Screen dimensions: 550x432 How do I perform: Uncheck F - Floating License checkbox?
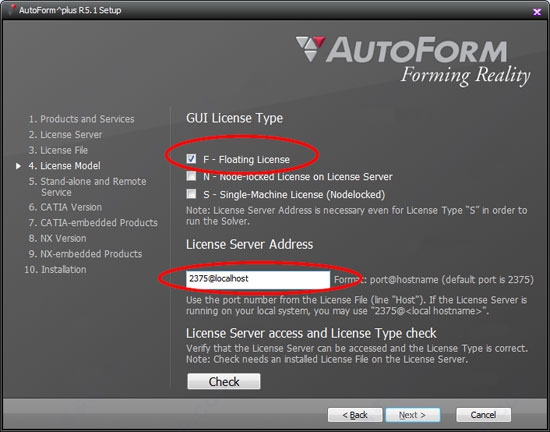[x=191, y=159]
